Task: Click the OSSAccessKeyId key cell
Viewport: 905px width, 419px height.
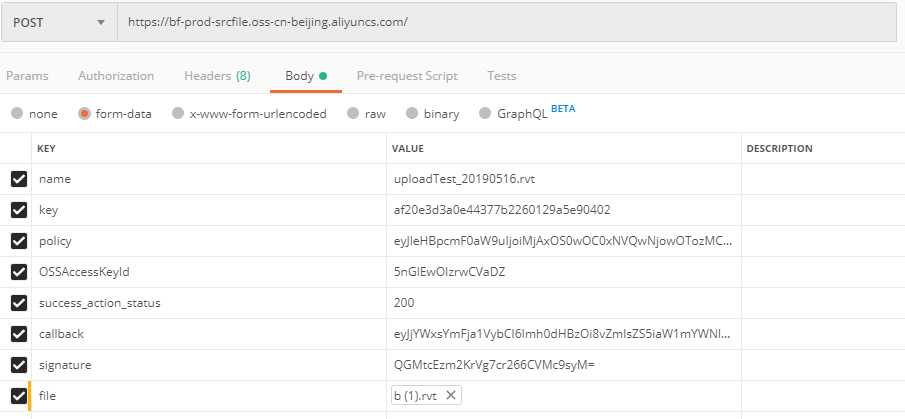Action: click(x=84, y=272)
